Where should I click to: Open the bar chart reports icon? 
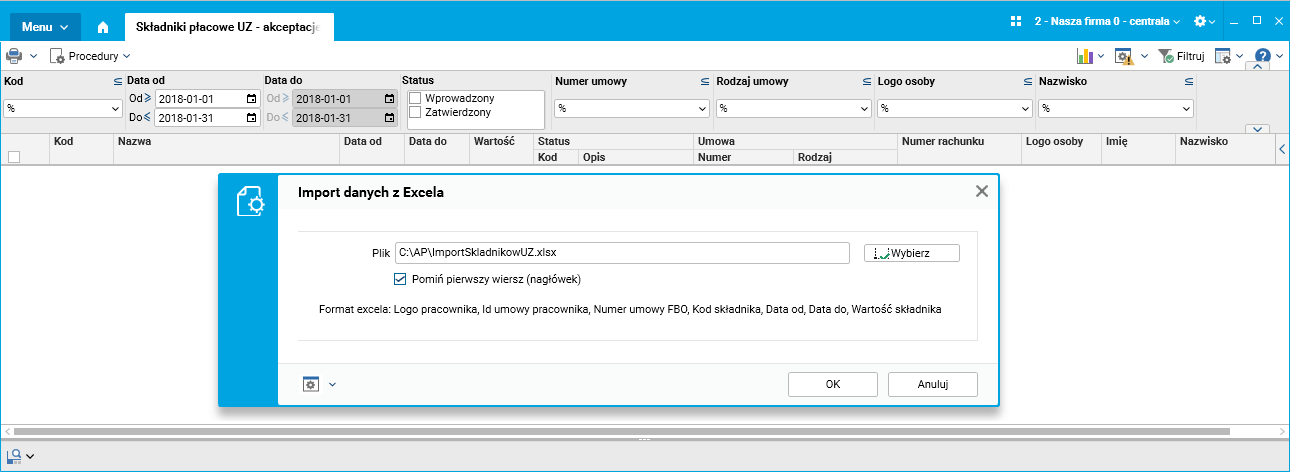(1084, 56)
